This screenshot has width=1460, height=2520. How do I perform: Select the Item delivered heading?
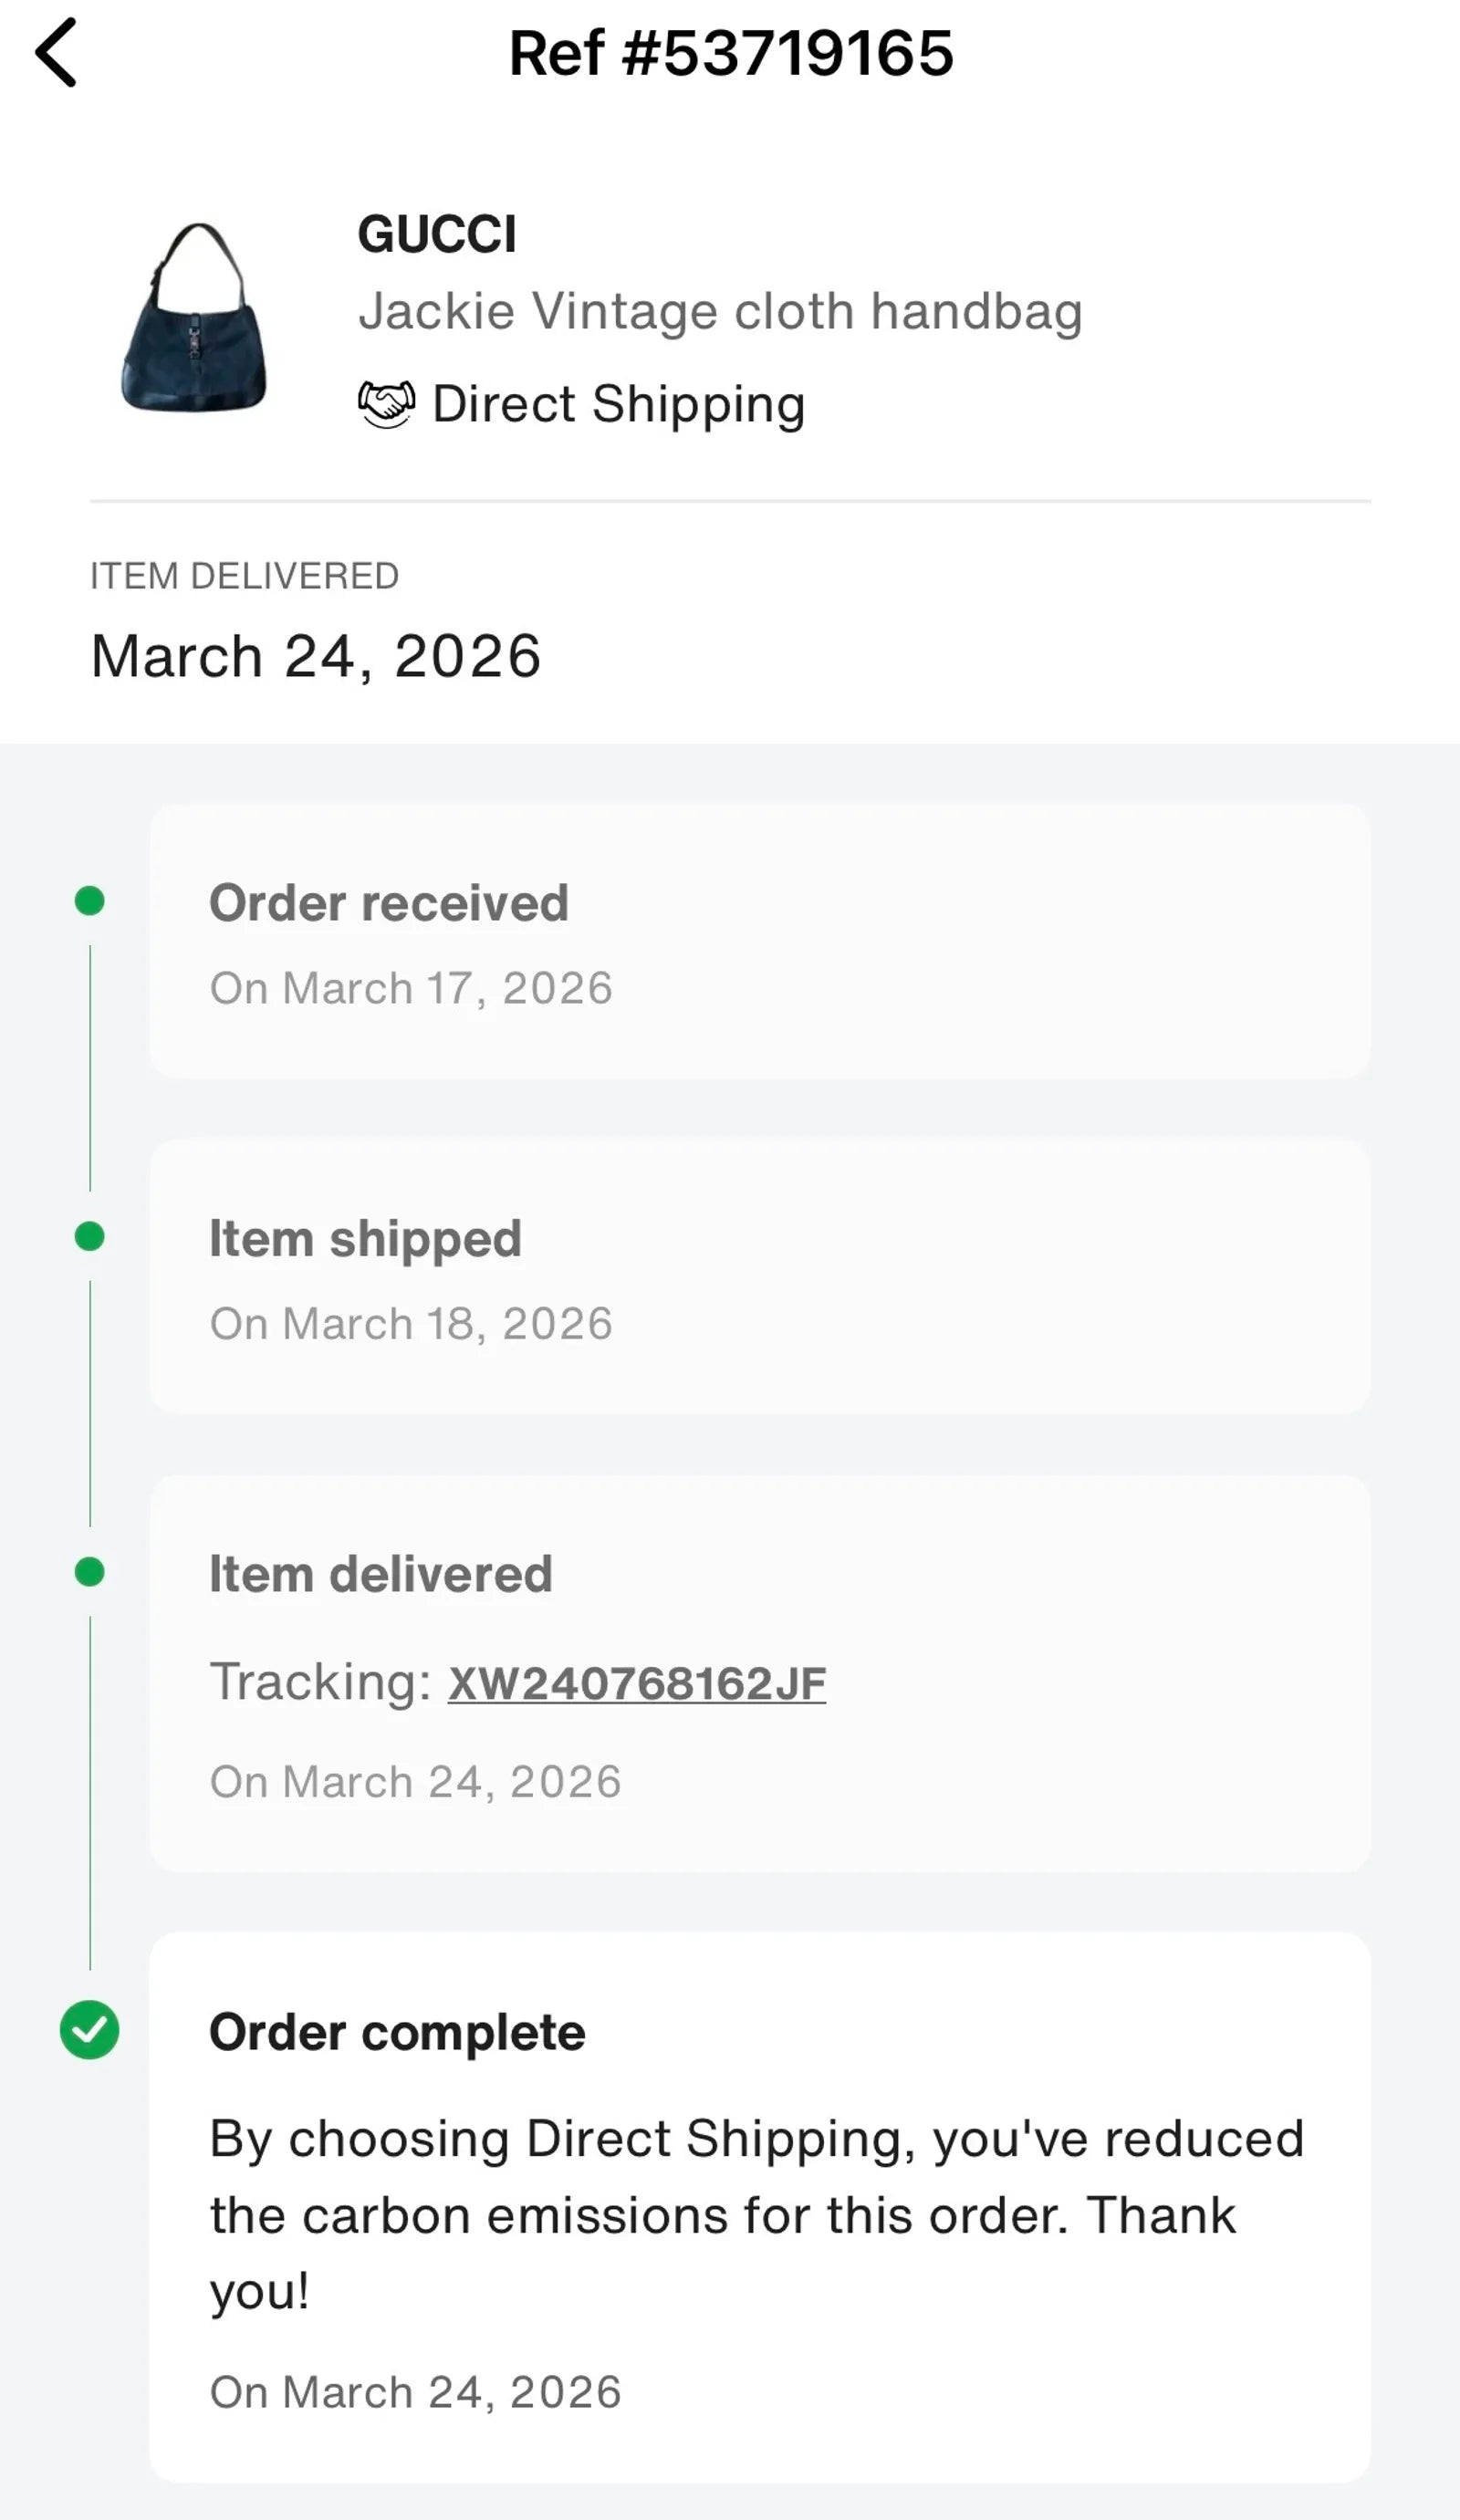pos(380,1574)
